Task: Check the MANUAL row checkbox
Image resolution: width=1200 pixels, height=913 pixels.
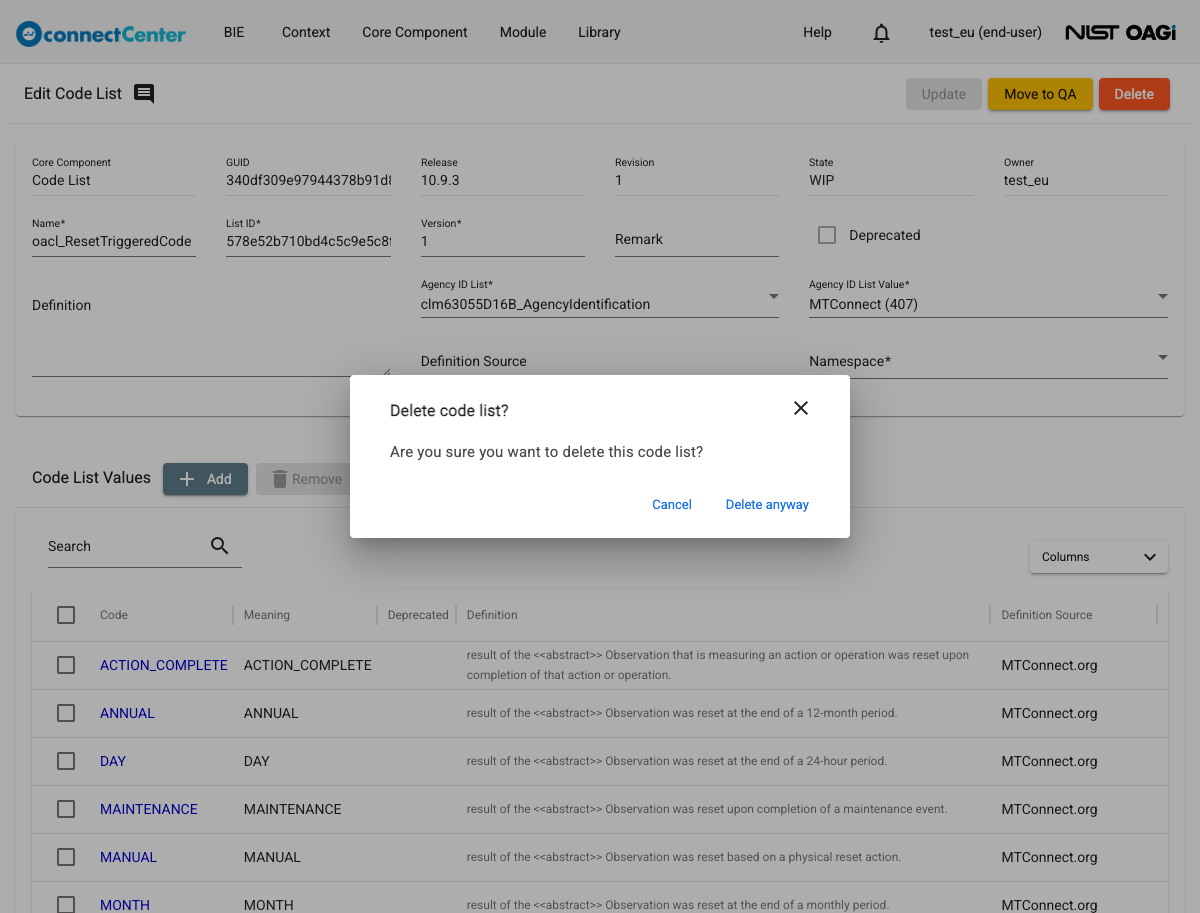Action: click(x=66, y=857)
